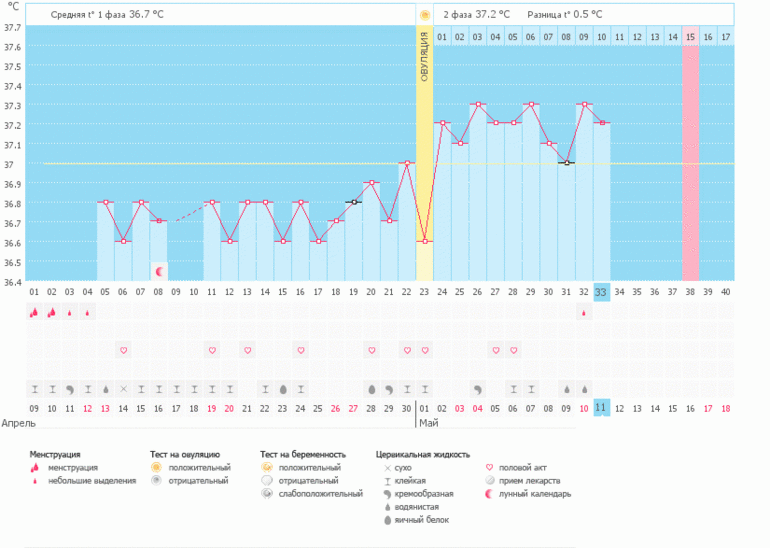
Task: Click the sun icon beside 2 фаза
Action: click(x=425, y=15)
